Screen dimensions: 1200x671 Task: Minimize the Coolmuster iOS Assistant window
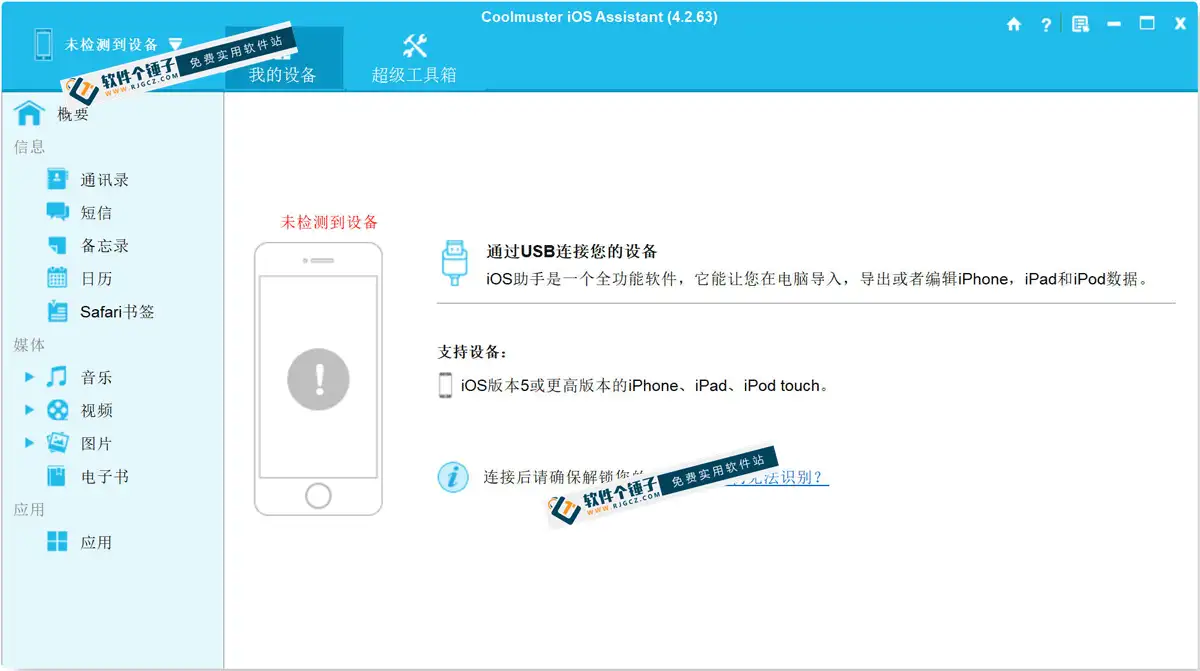tap(1114, 25)
